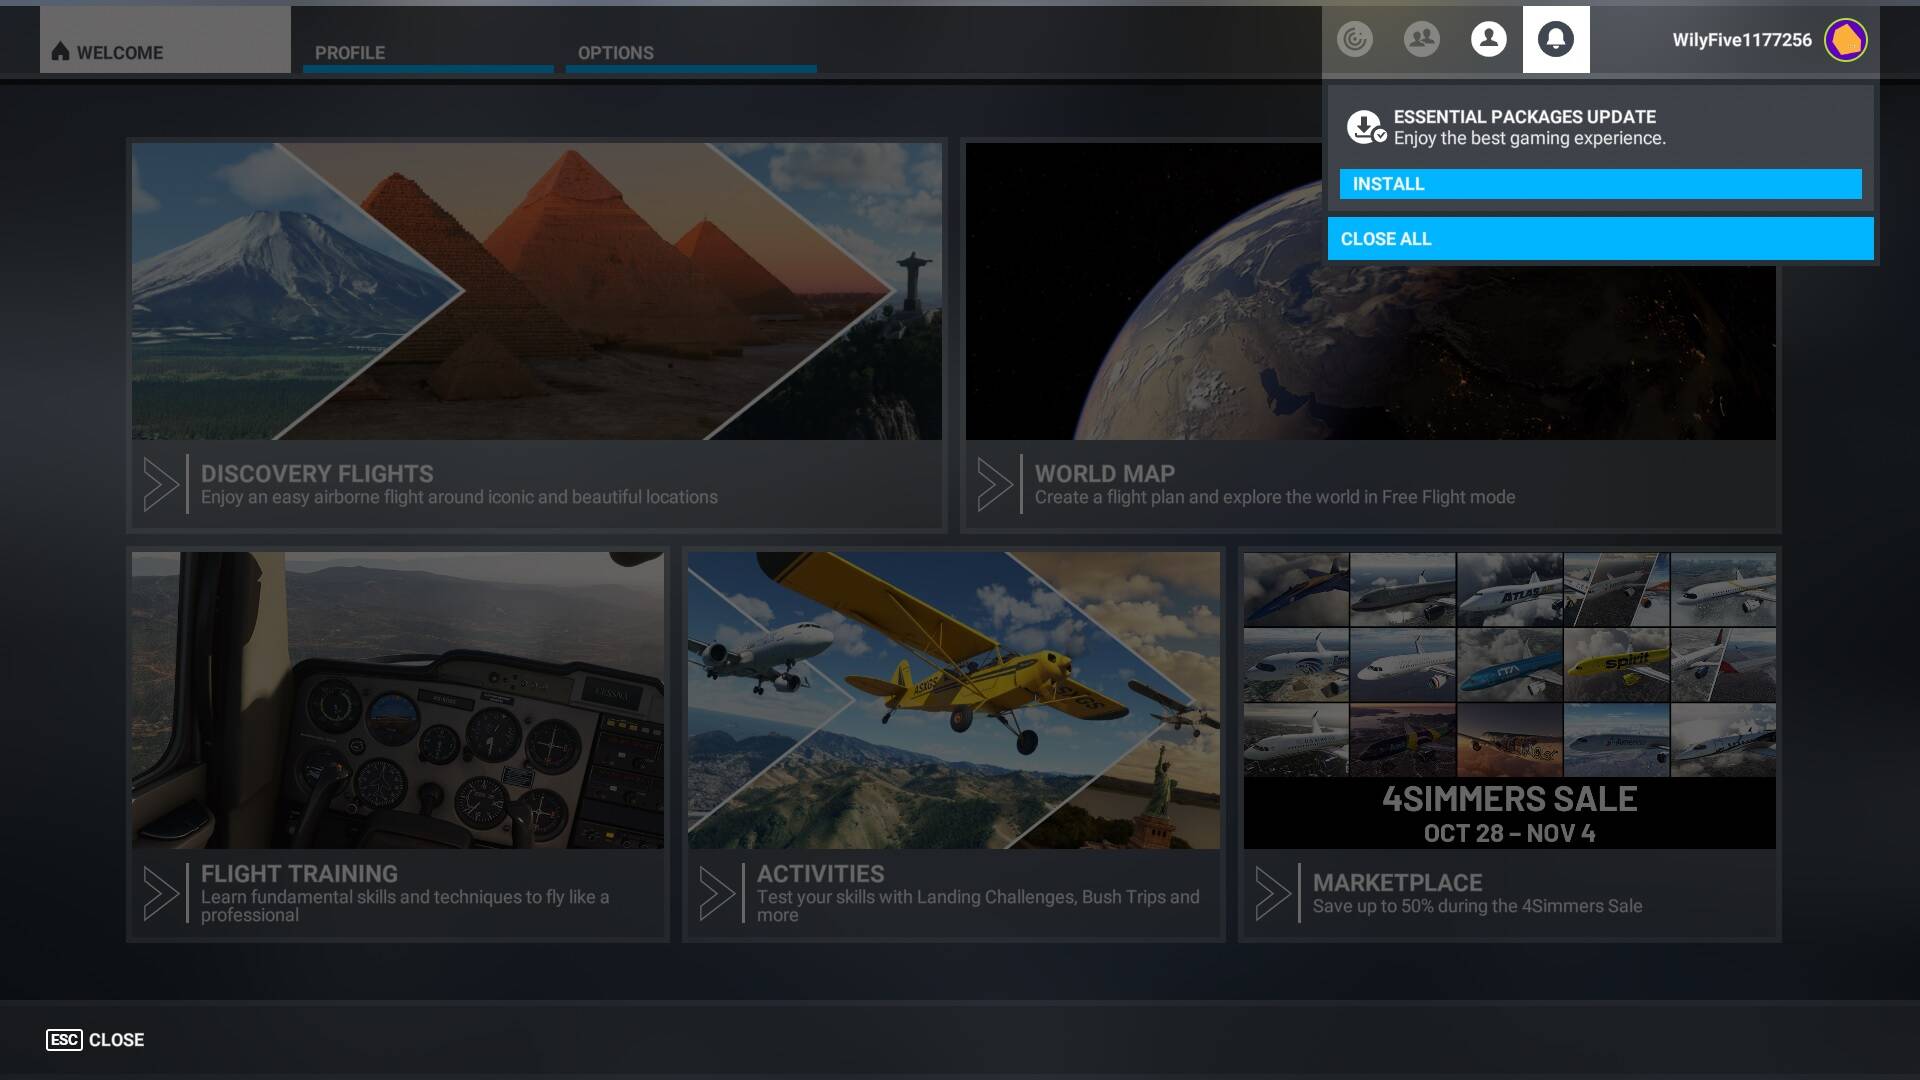
Task: Click the ESC Close button
Action: coord(95,1040)
